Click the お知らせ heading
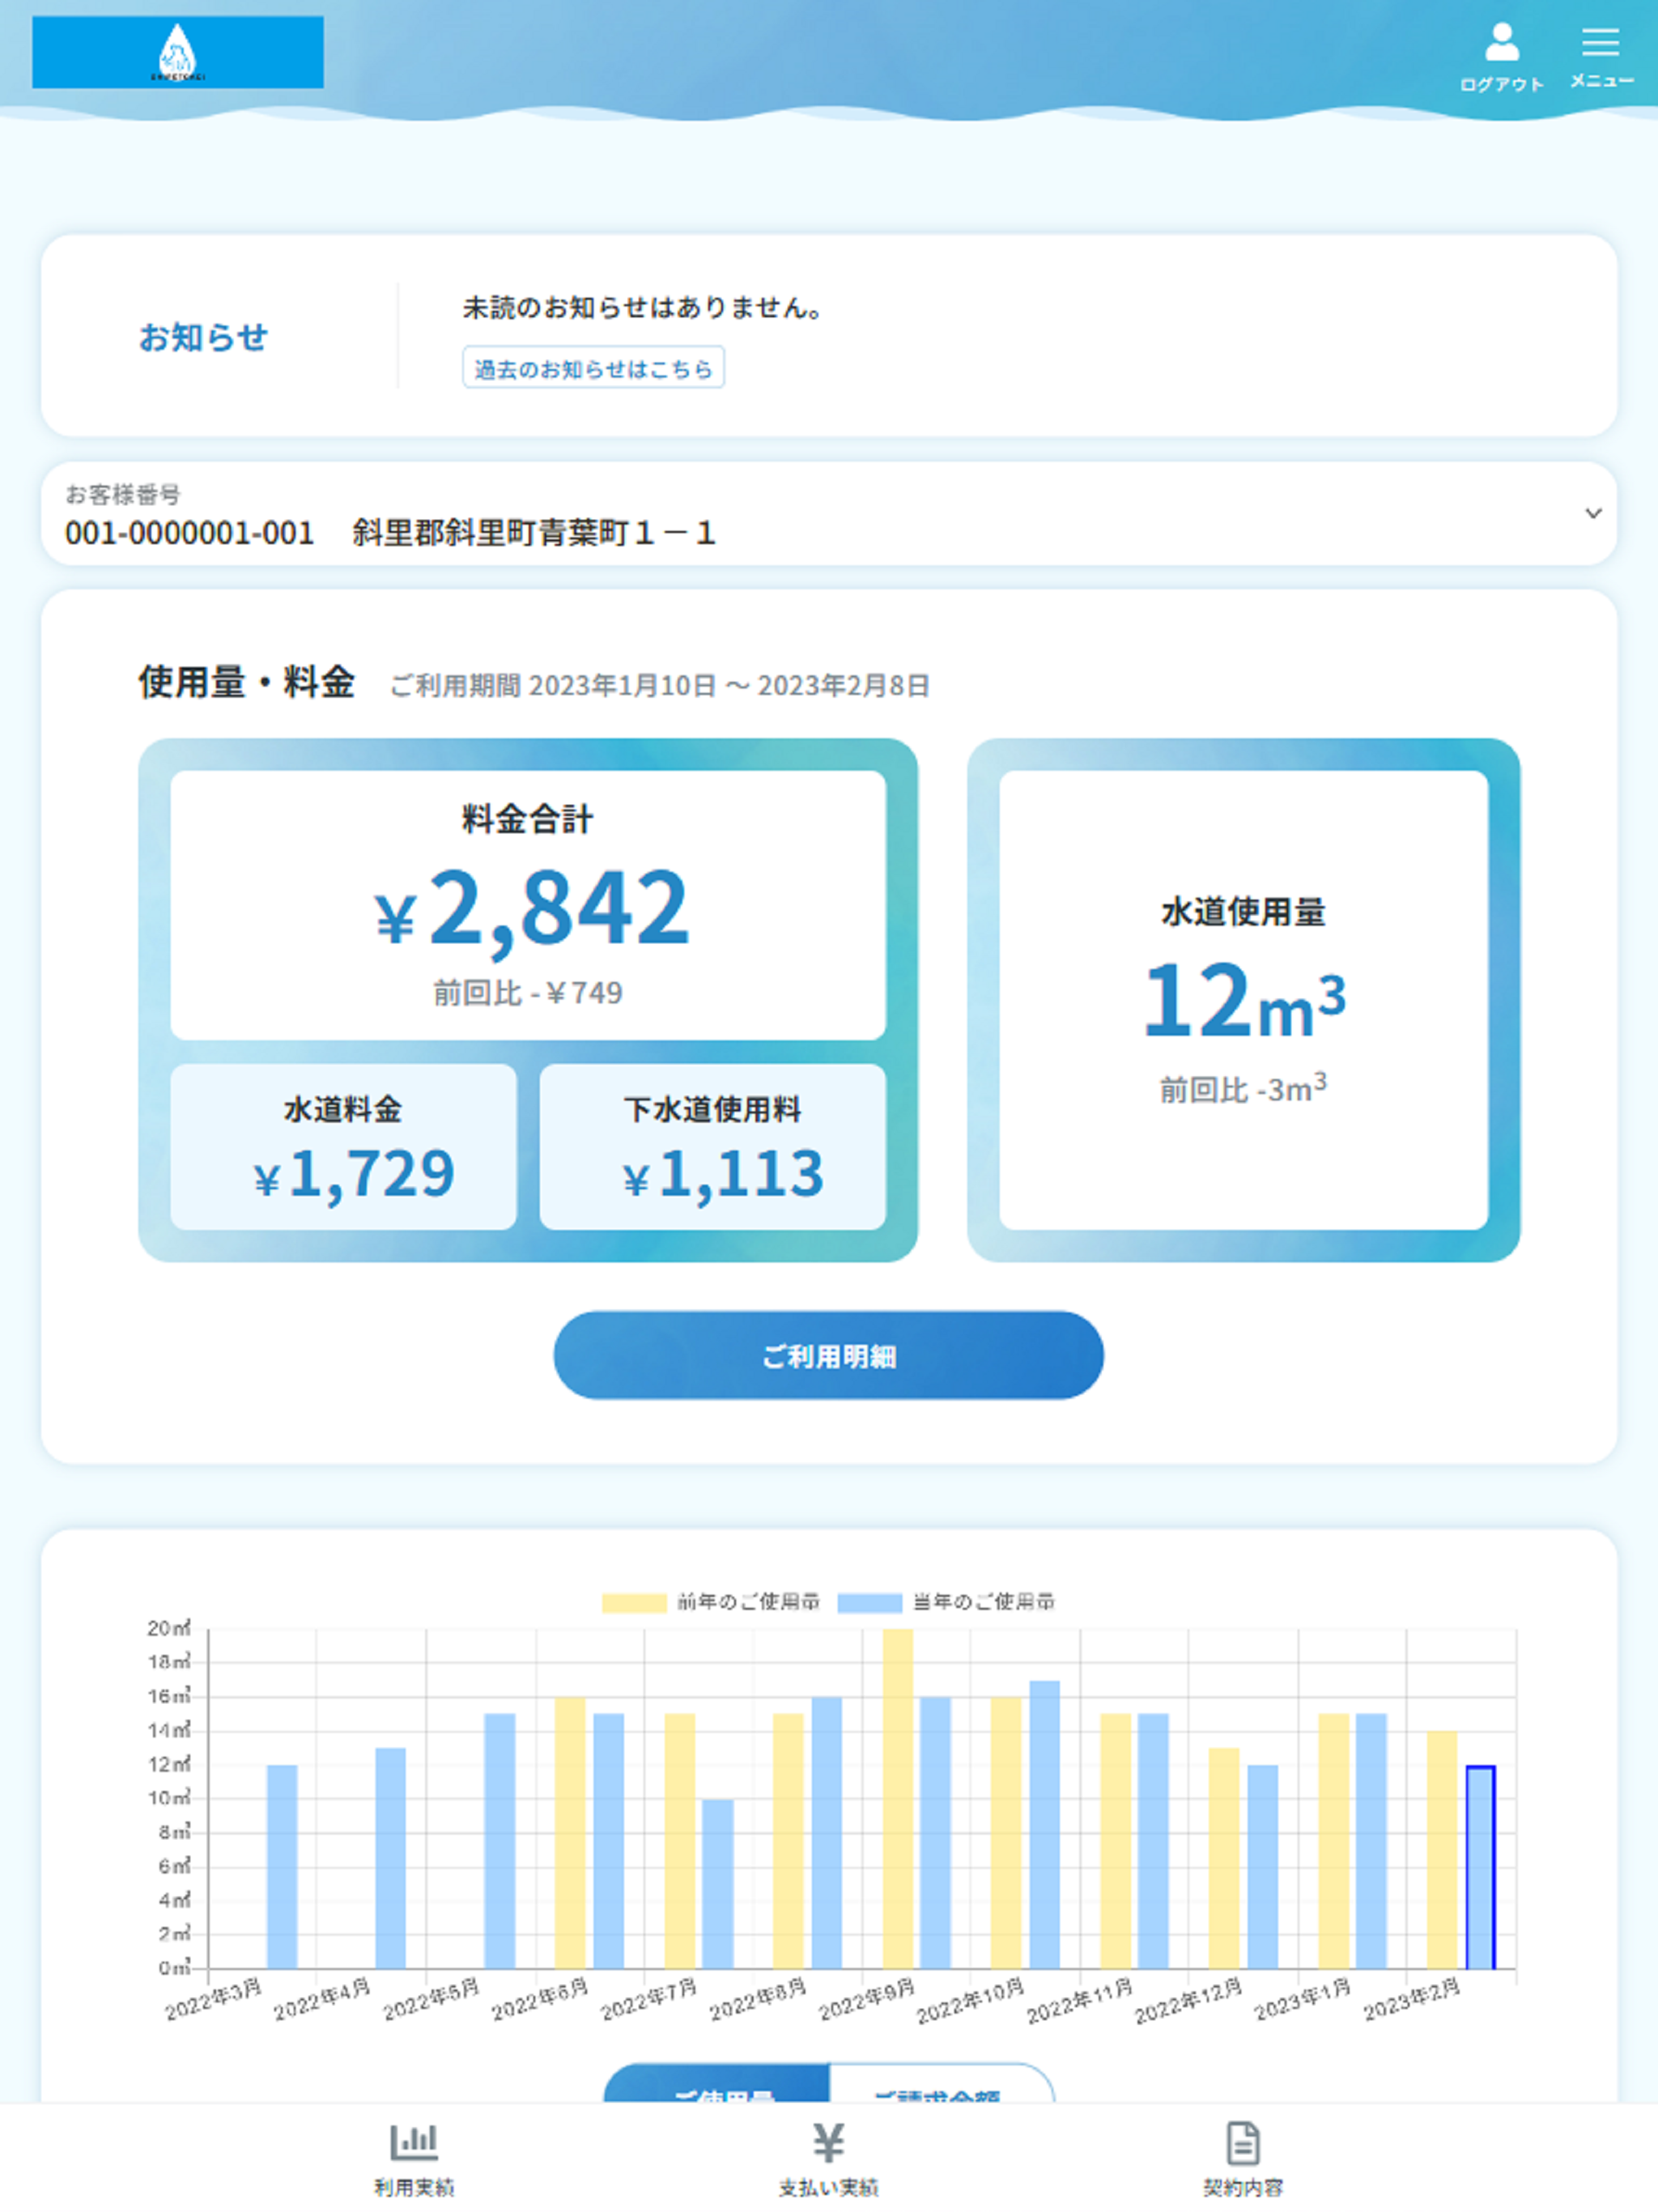 [x=203, y=337]
